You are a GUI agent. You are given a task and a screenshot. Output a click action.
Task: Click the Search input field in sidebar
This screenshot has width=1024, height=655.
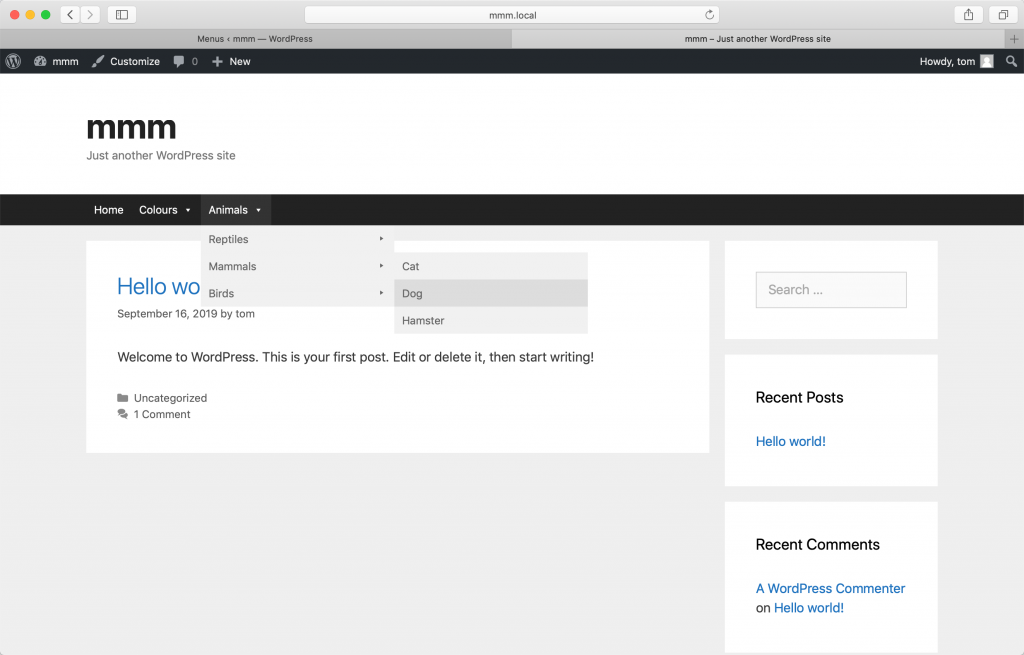pos(831,290)
